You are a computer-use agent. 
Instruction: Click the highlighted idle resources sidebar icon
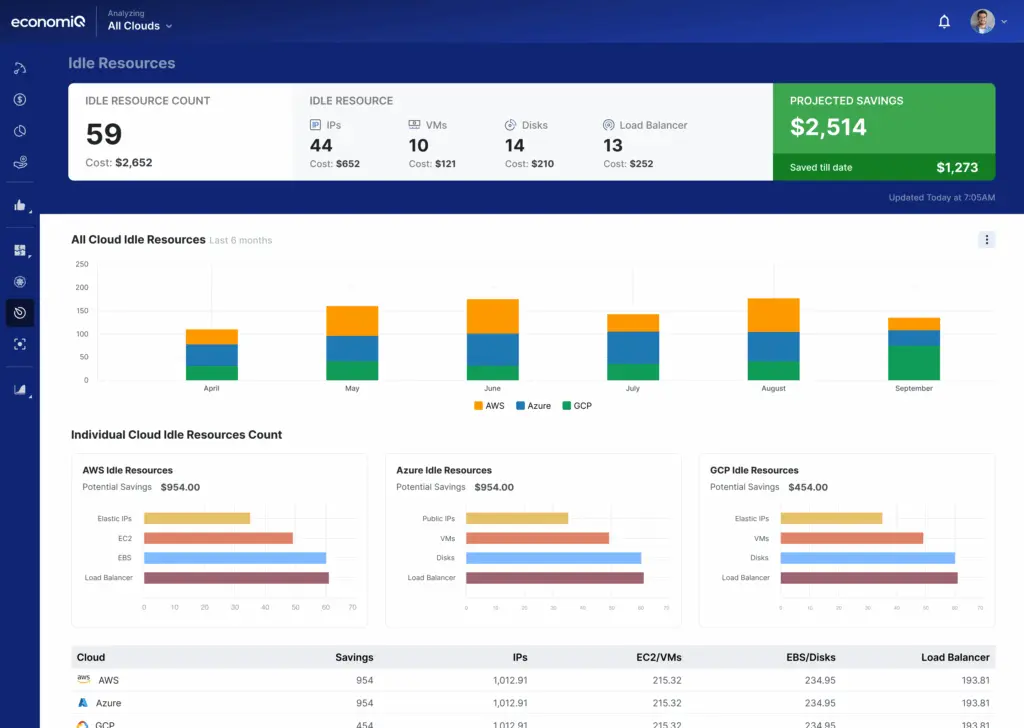(21, 312)
